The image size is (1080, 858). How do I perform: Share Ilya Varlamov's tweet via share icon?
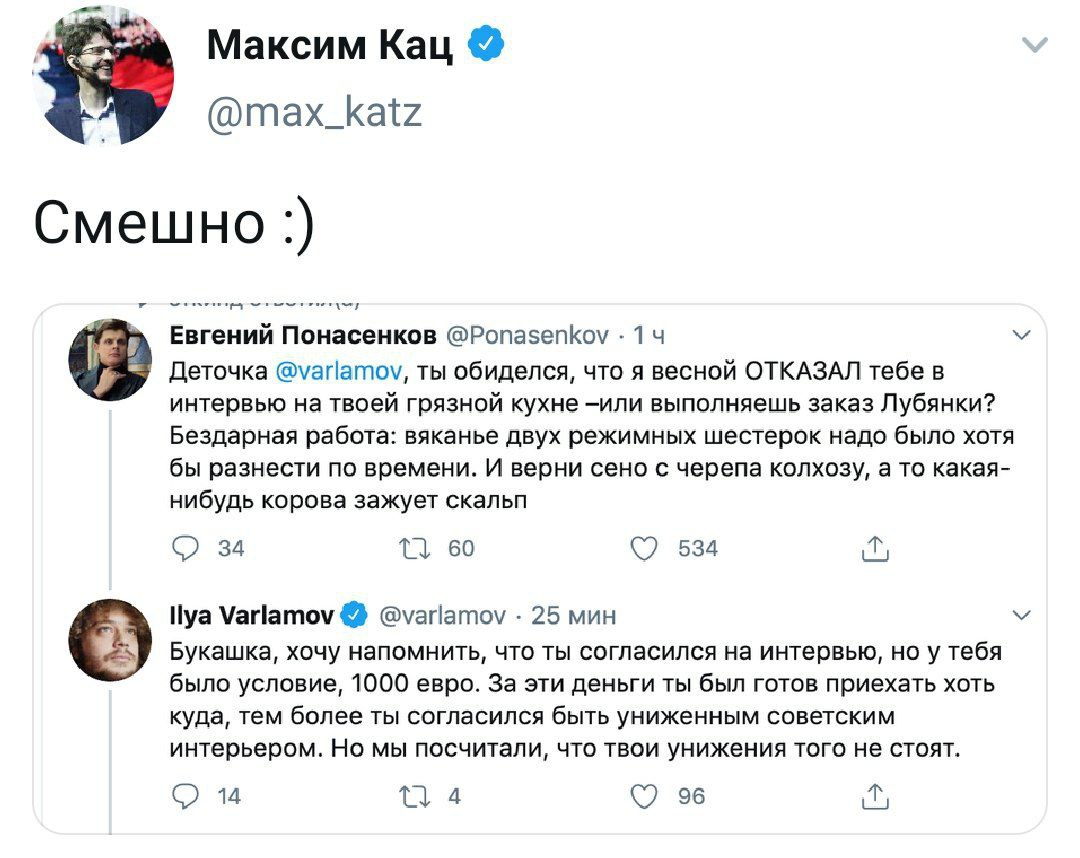coord(875,795)
